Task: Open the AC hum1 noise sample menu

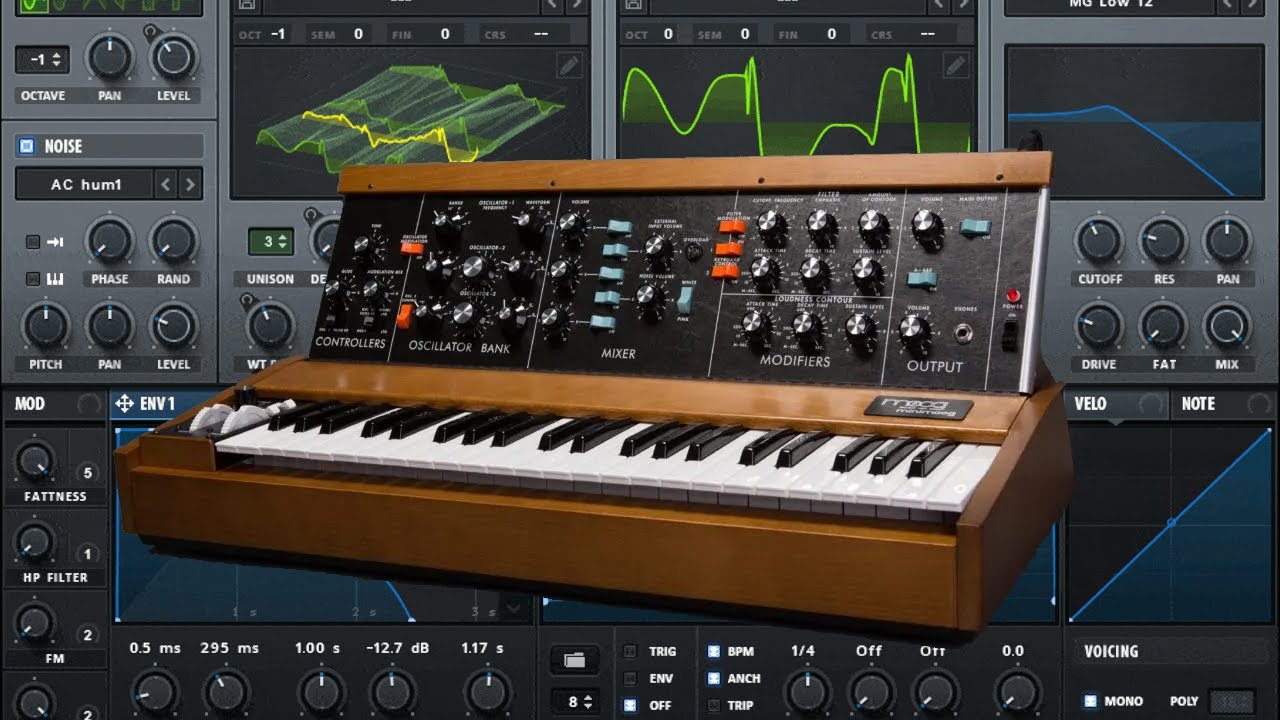Action: coord(85,184)
